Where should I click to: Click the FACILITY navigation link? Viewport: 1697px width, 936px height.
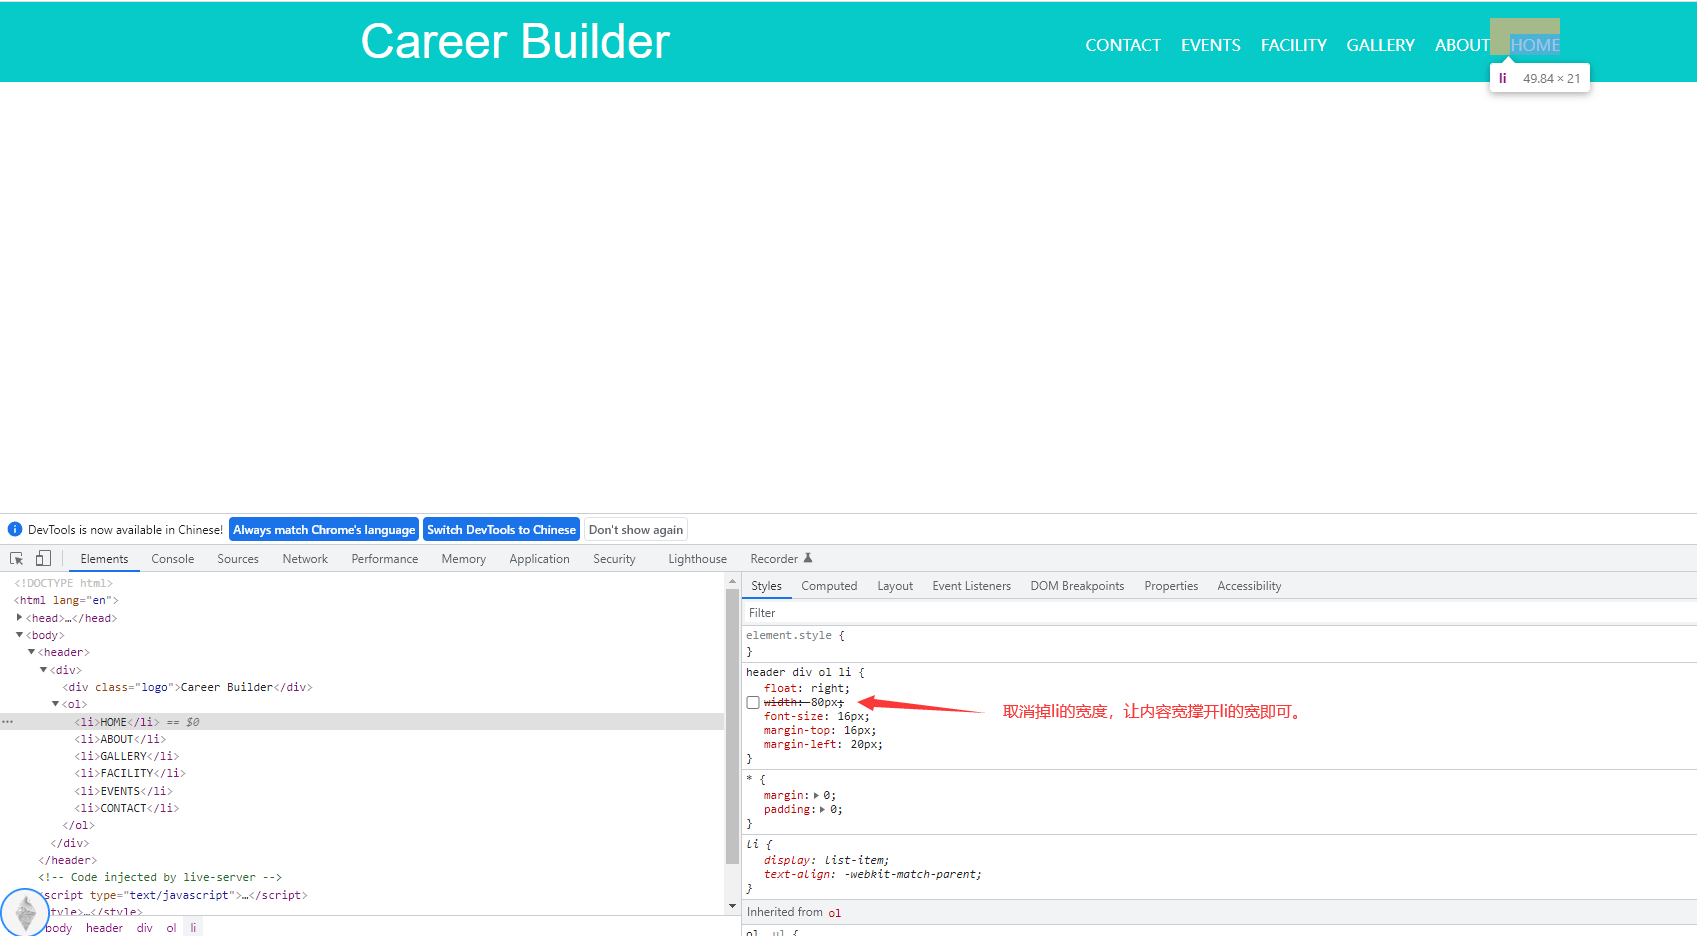point(1293,45)
